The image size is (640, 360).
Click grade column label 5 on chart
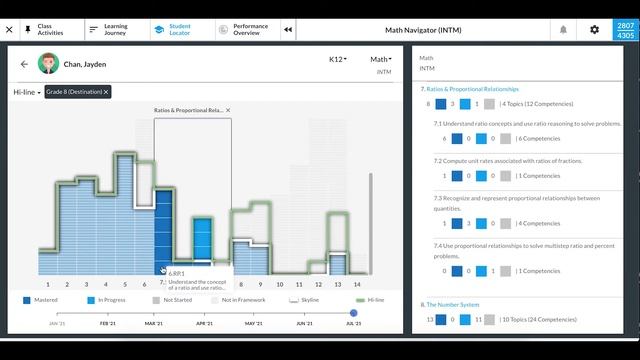pos(125,284)
